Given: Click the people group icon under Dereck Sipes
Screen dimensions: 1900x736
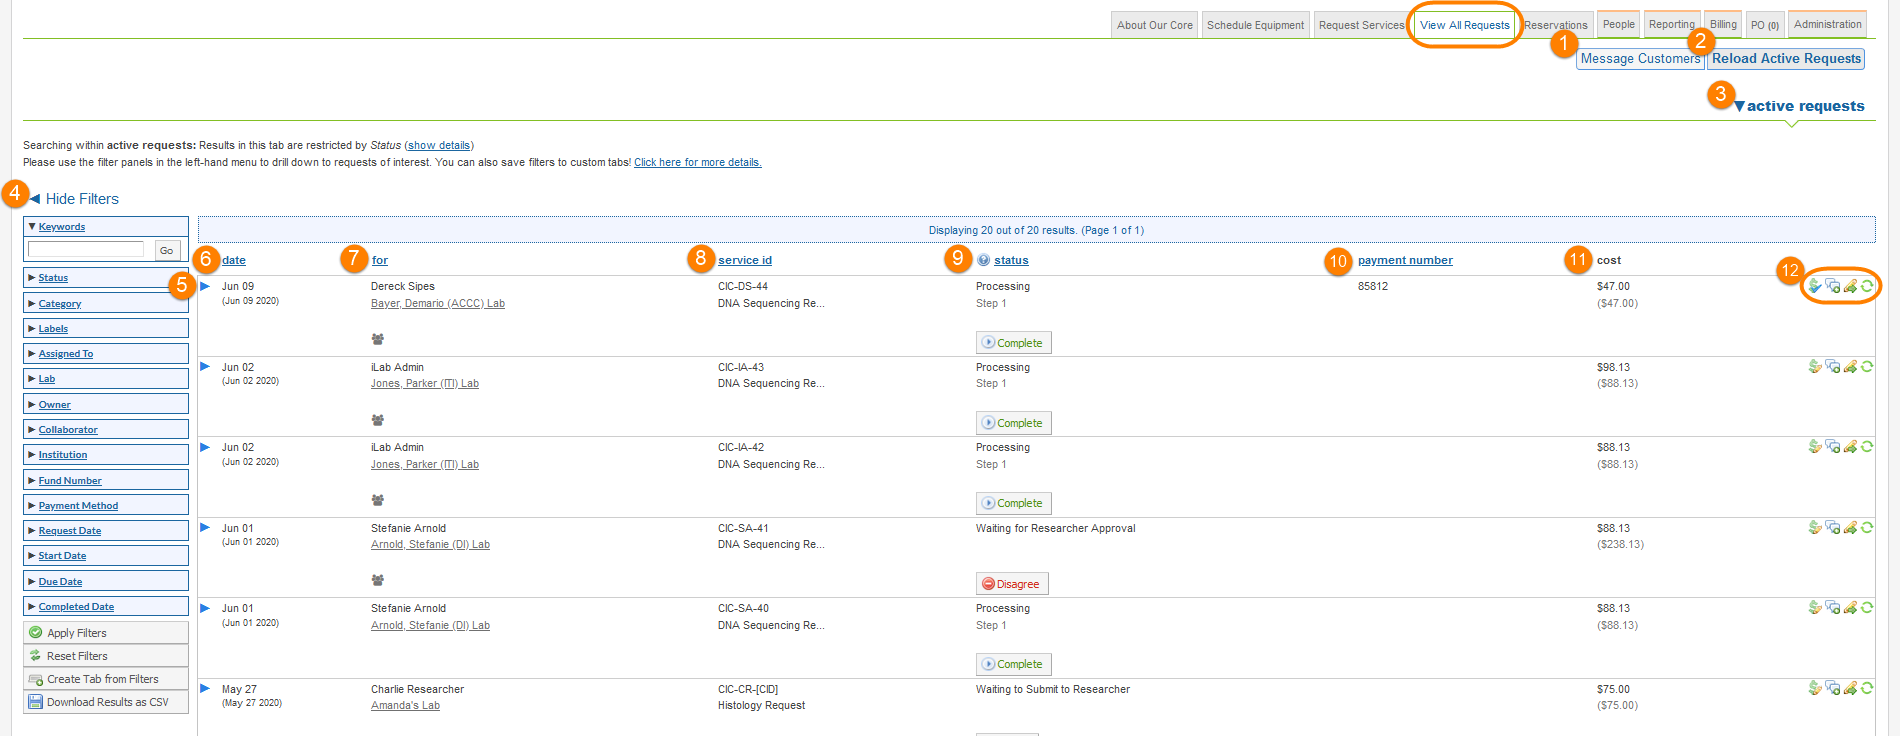Looking at the screenshot, I should (378, 339).
